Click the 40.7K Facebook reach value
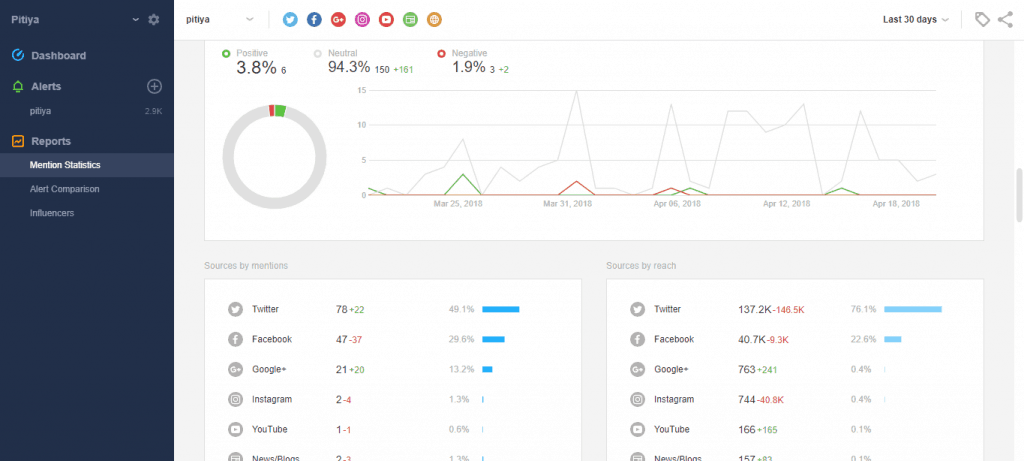Image resolution: width=1024 pixels, height=461 pixels. point(752,340)
